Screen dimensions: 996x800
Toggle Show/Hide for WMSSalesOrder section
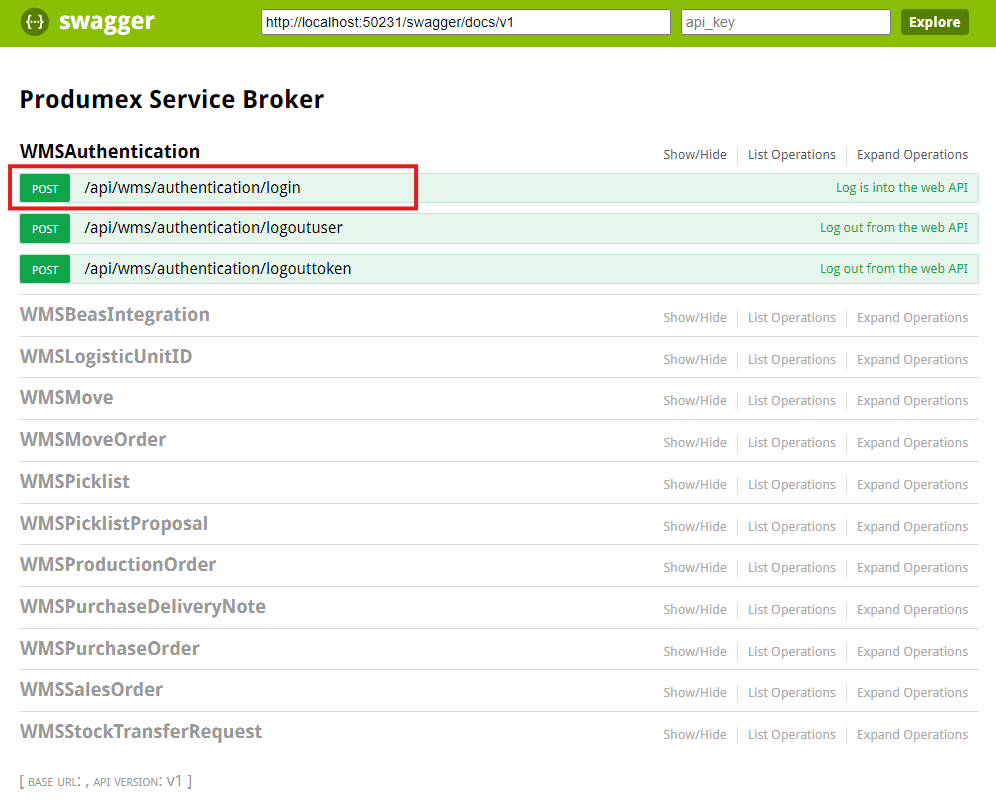[695, 693]
